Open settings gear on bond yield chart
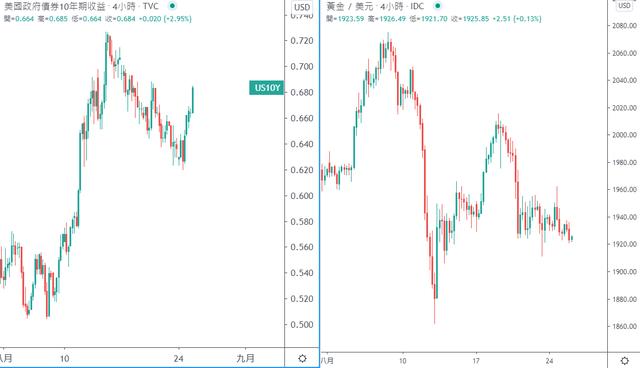This screenshot has width=640, height=368. [x=302, y=358]
